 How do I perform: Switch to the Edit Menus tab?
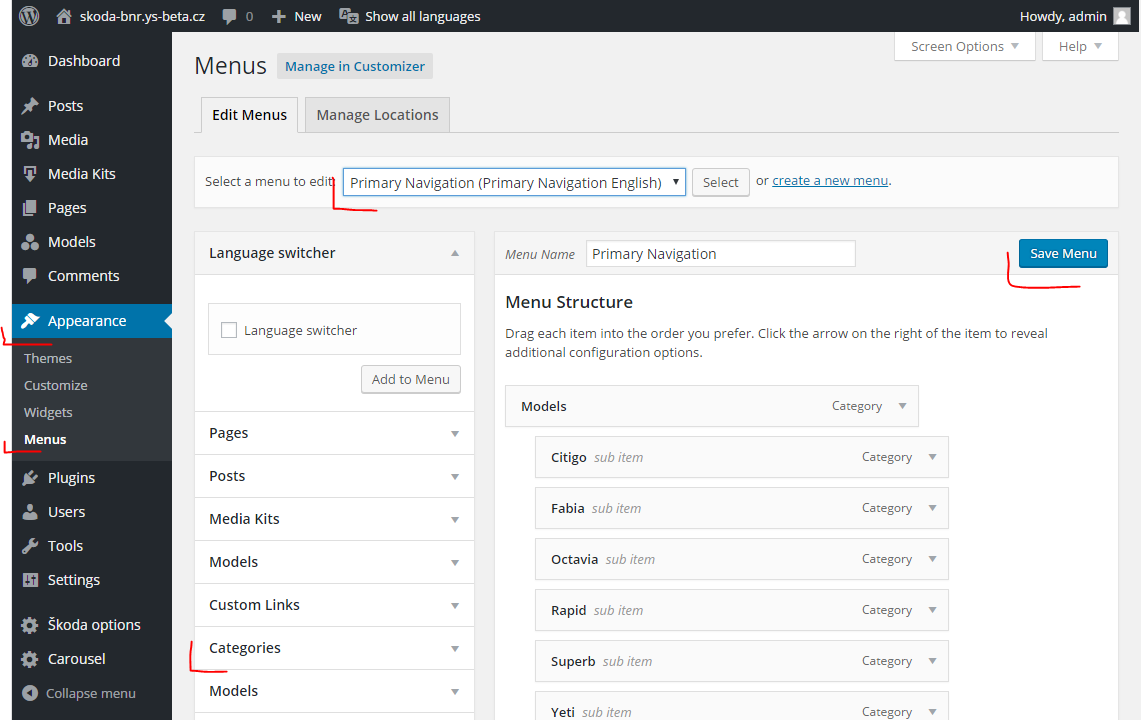pyautogui.click(x=250, y=115)
